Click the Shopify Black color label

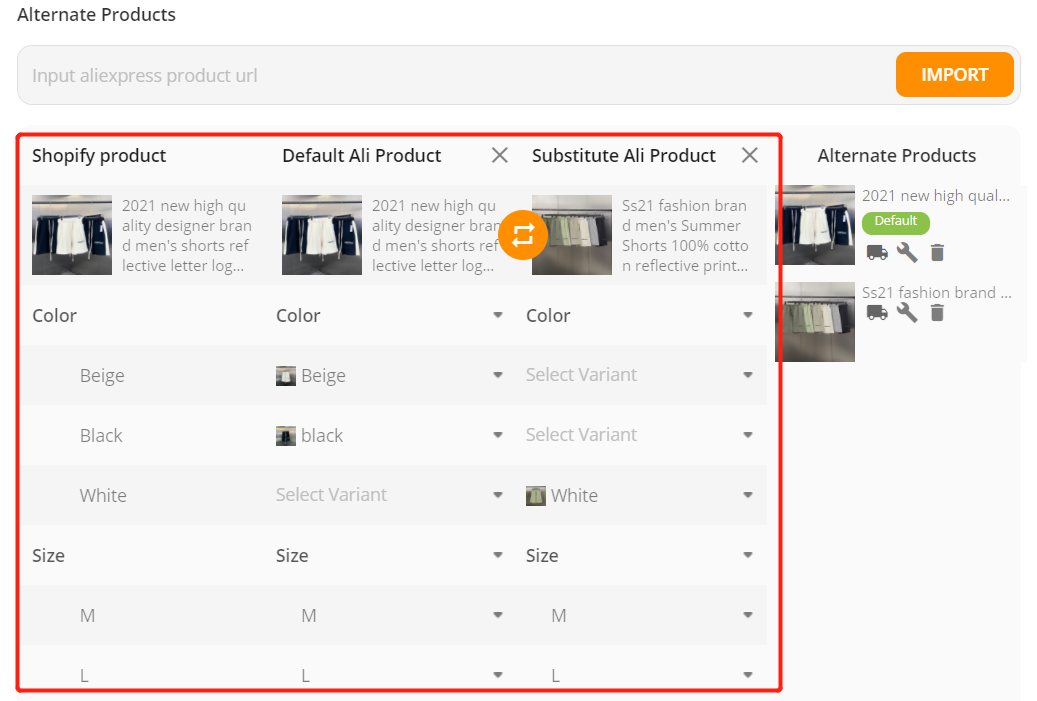(x=101, y=436)
